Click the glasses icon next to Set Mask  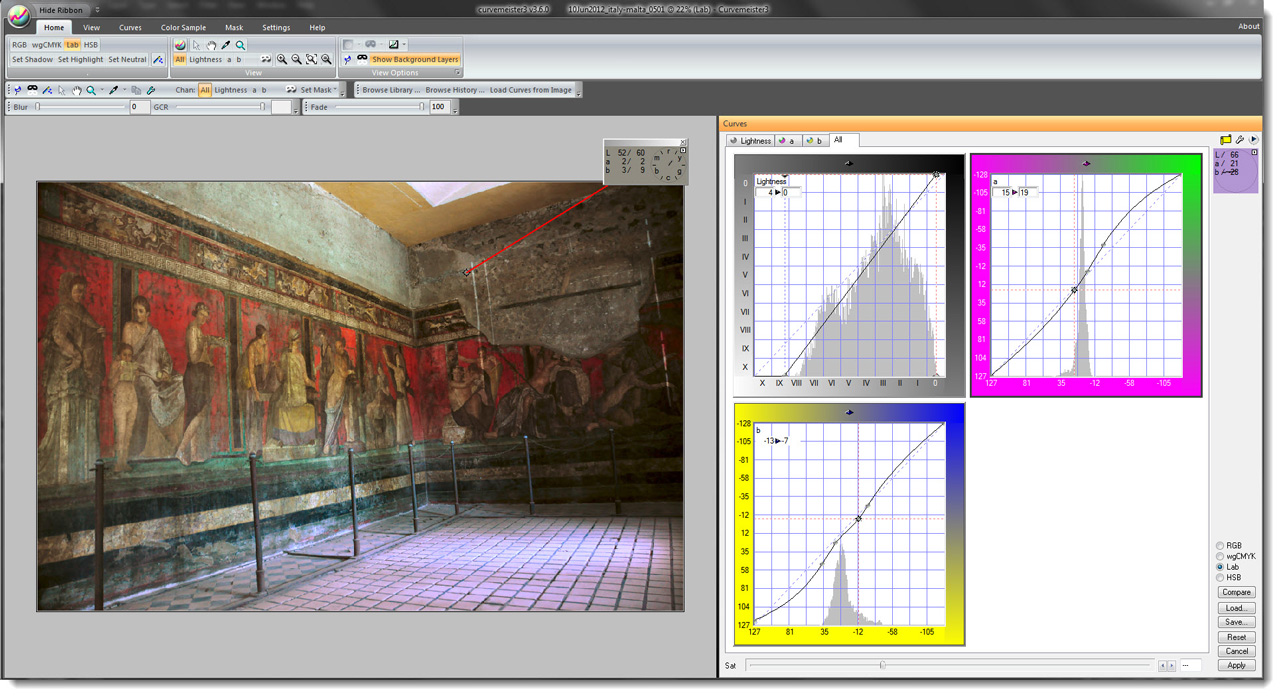pos(290,90)
